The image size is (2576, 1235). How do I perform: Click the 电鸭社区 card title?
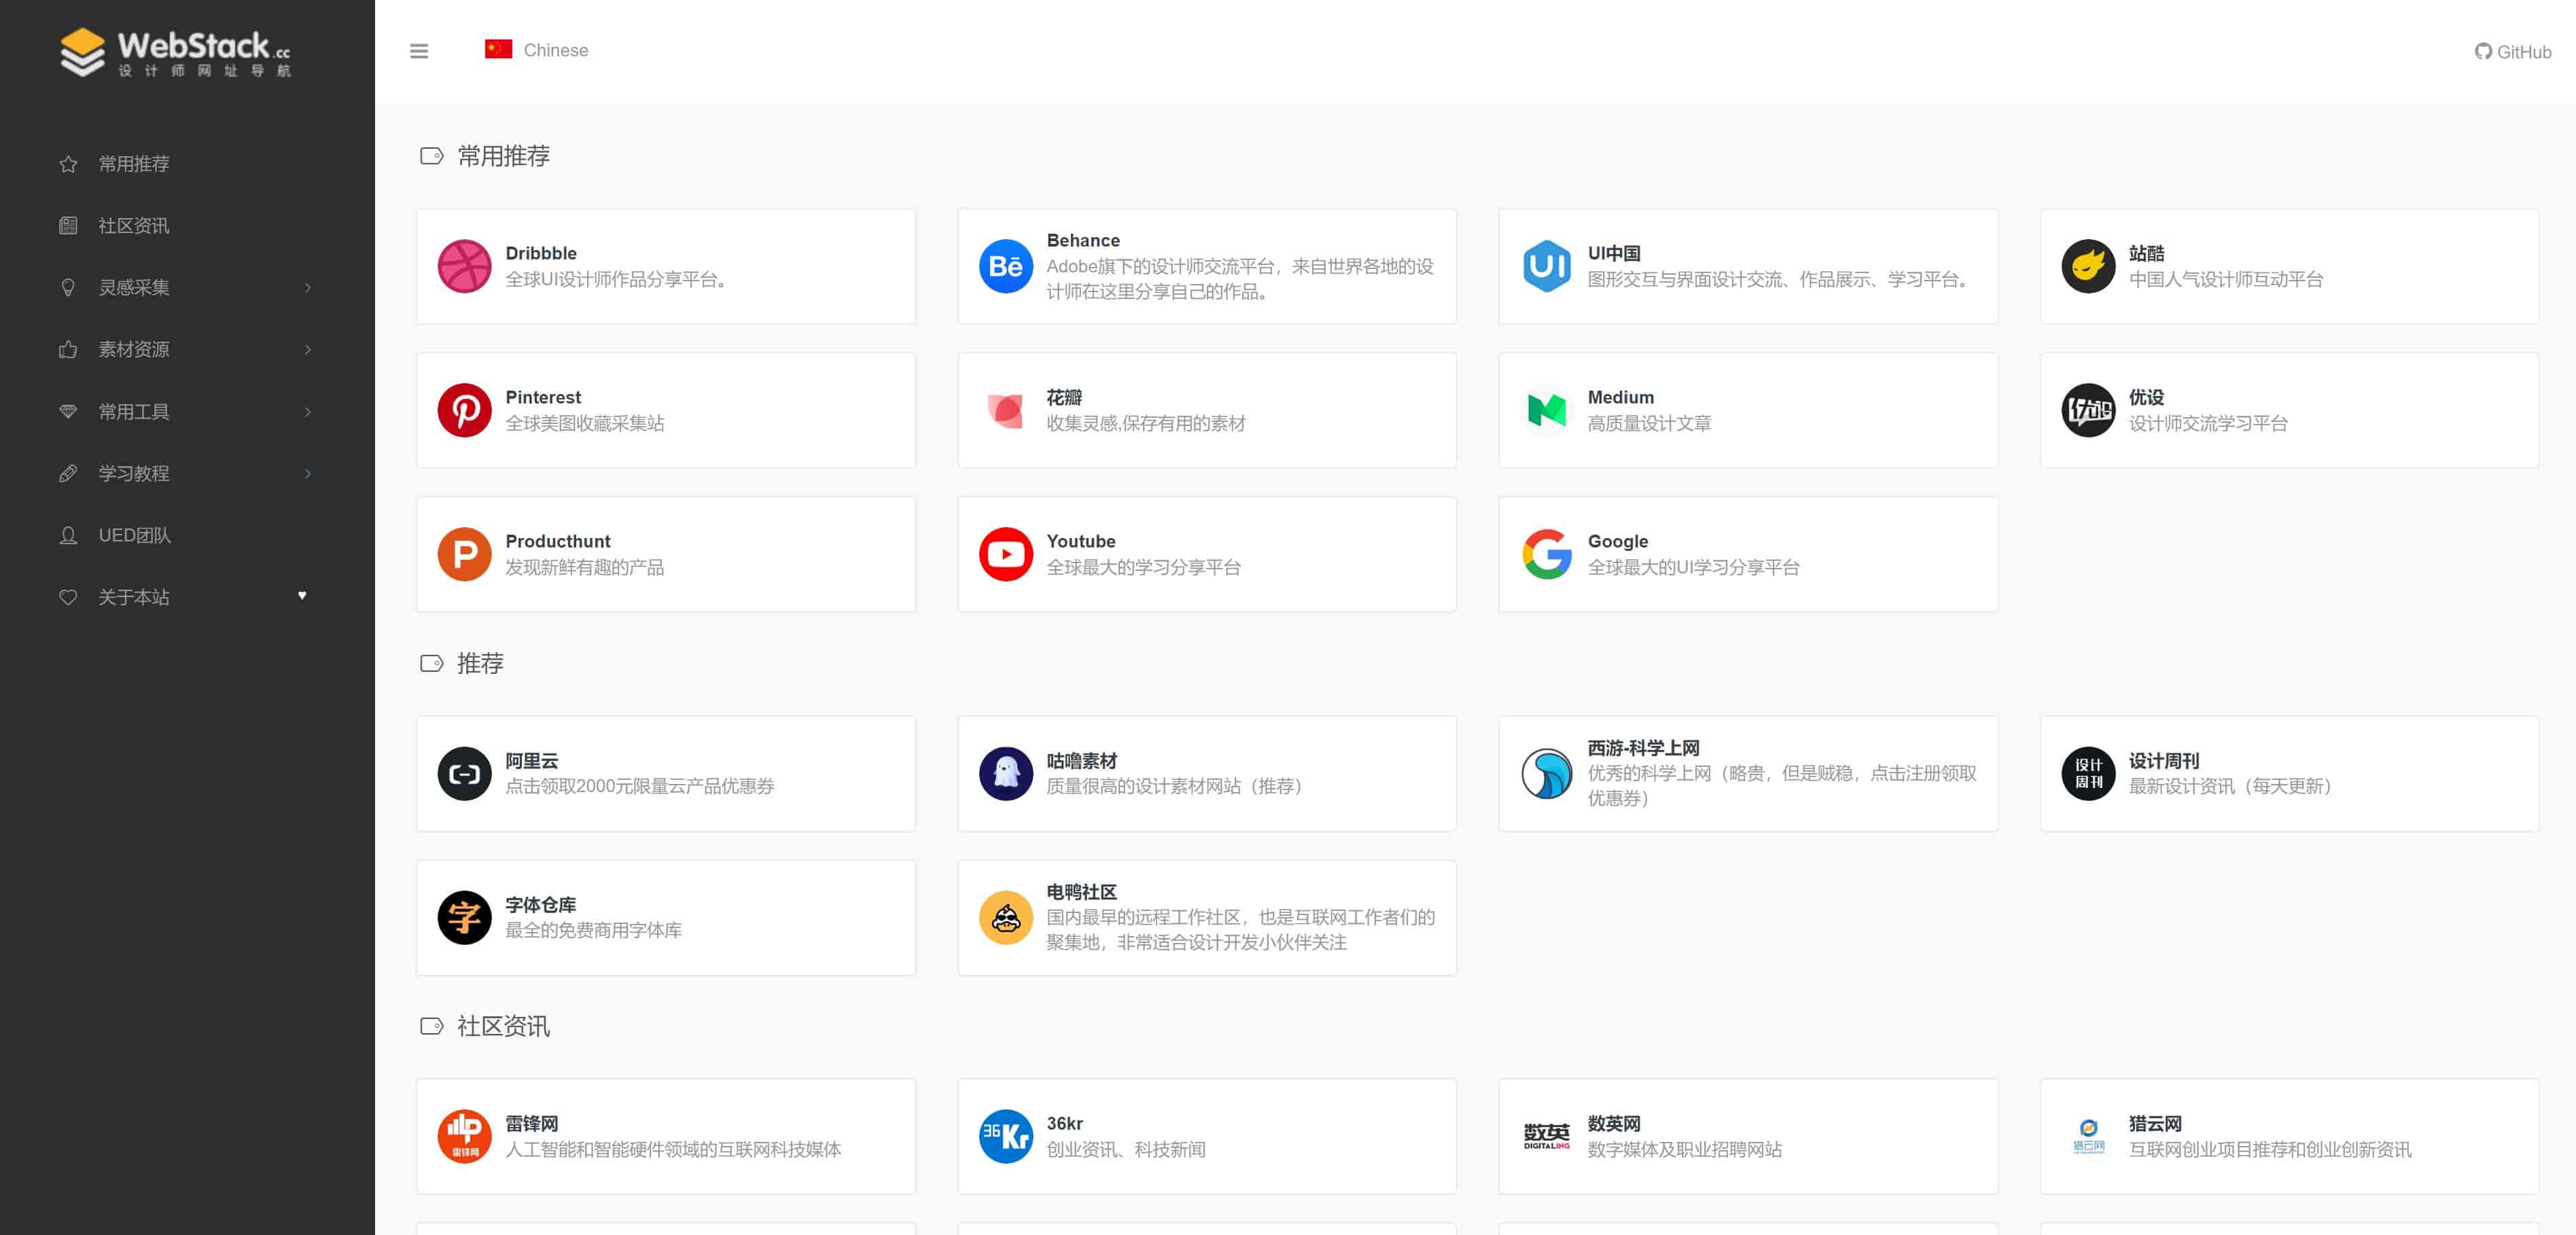tap(1082, 892)
